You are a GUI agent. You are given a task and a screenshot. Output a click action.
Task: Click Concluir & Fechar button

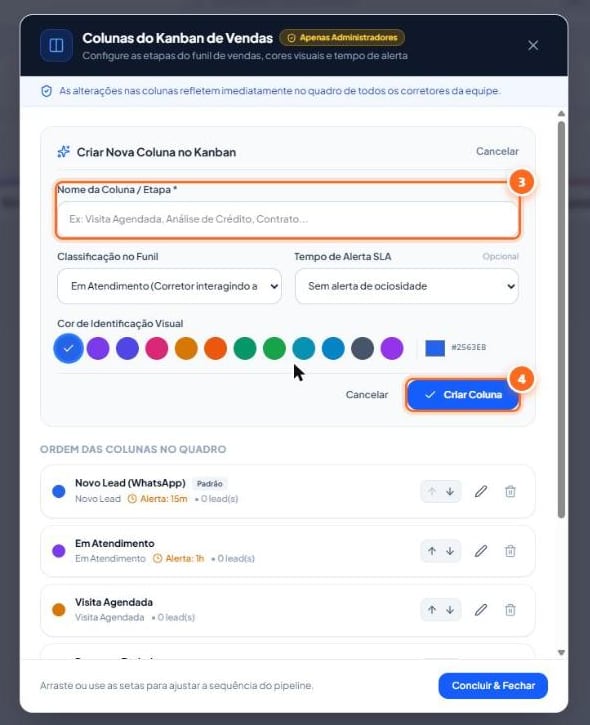[493, 686]
